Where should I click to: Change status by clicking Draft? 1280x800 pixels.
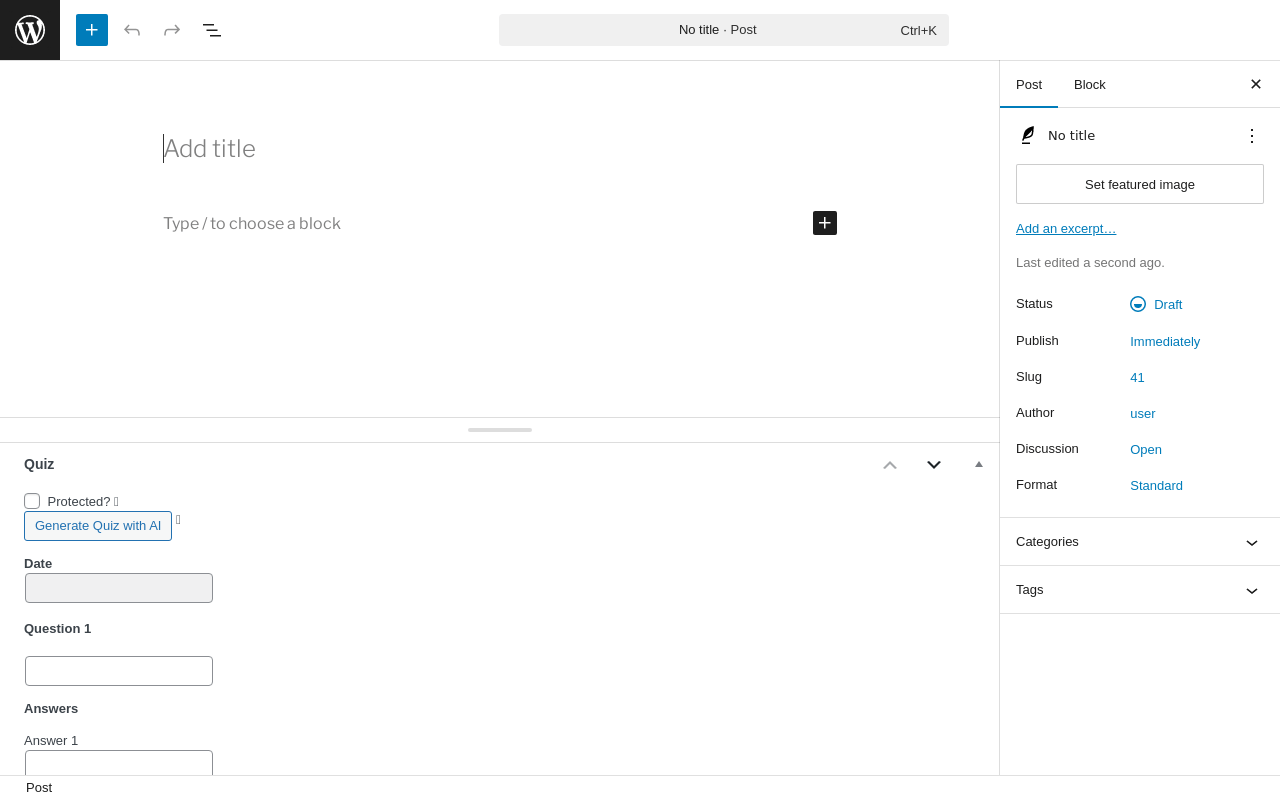click(x=1168, y=304)
